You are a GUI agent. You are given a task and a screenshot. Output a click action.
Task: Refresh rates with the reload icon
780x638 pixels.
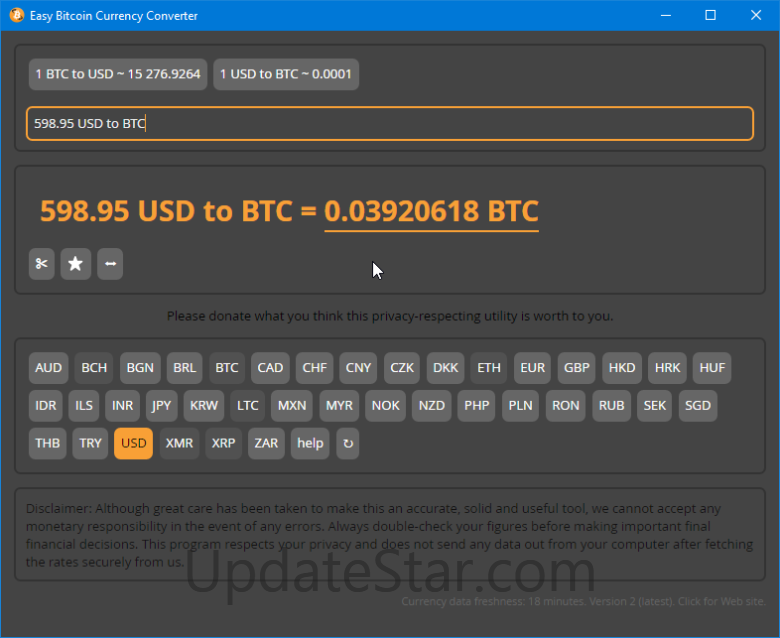tap(348, 443)
